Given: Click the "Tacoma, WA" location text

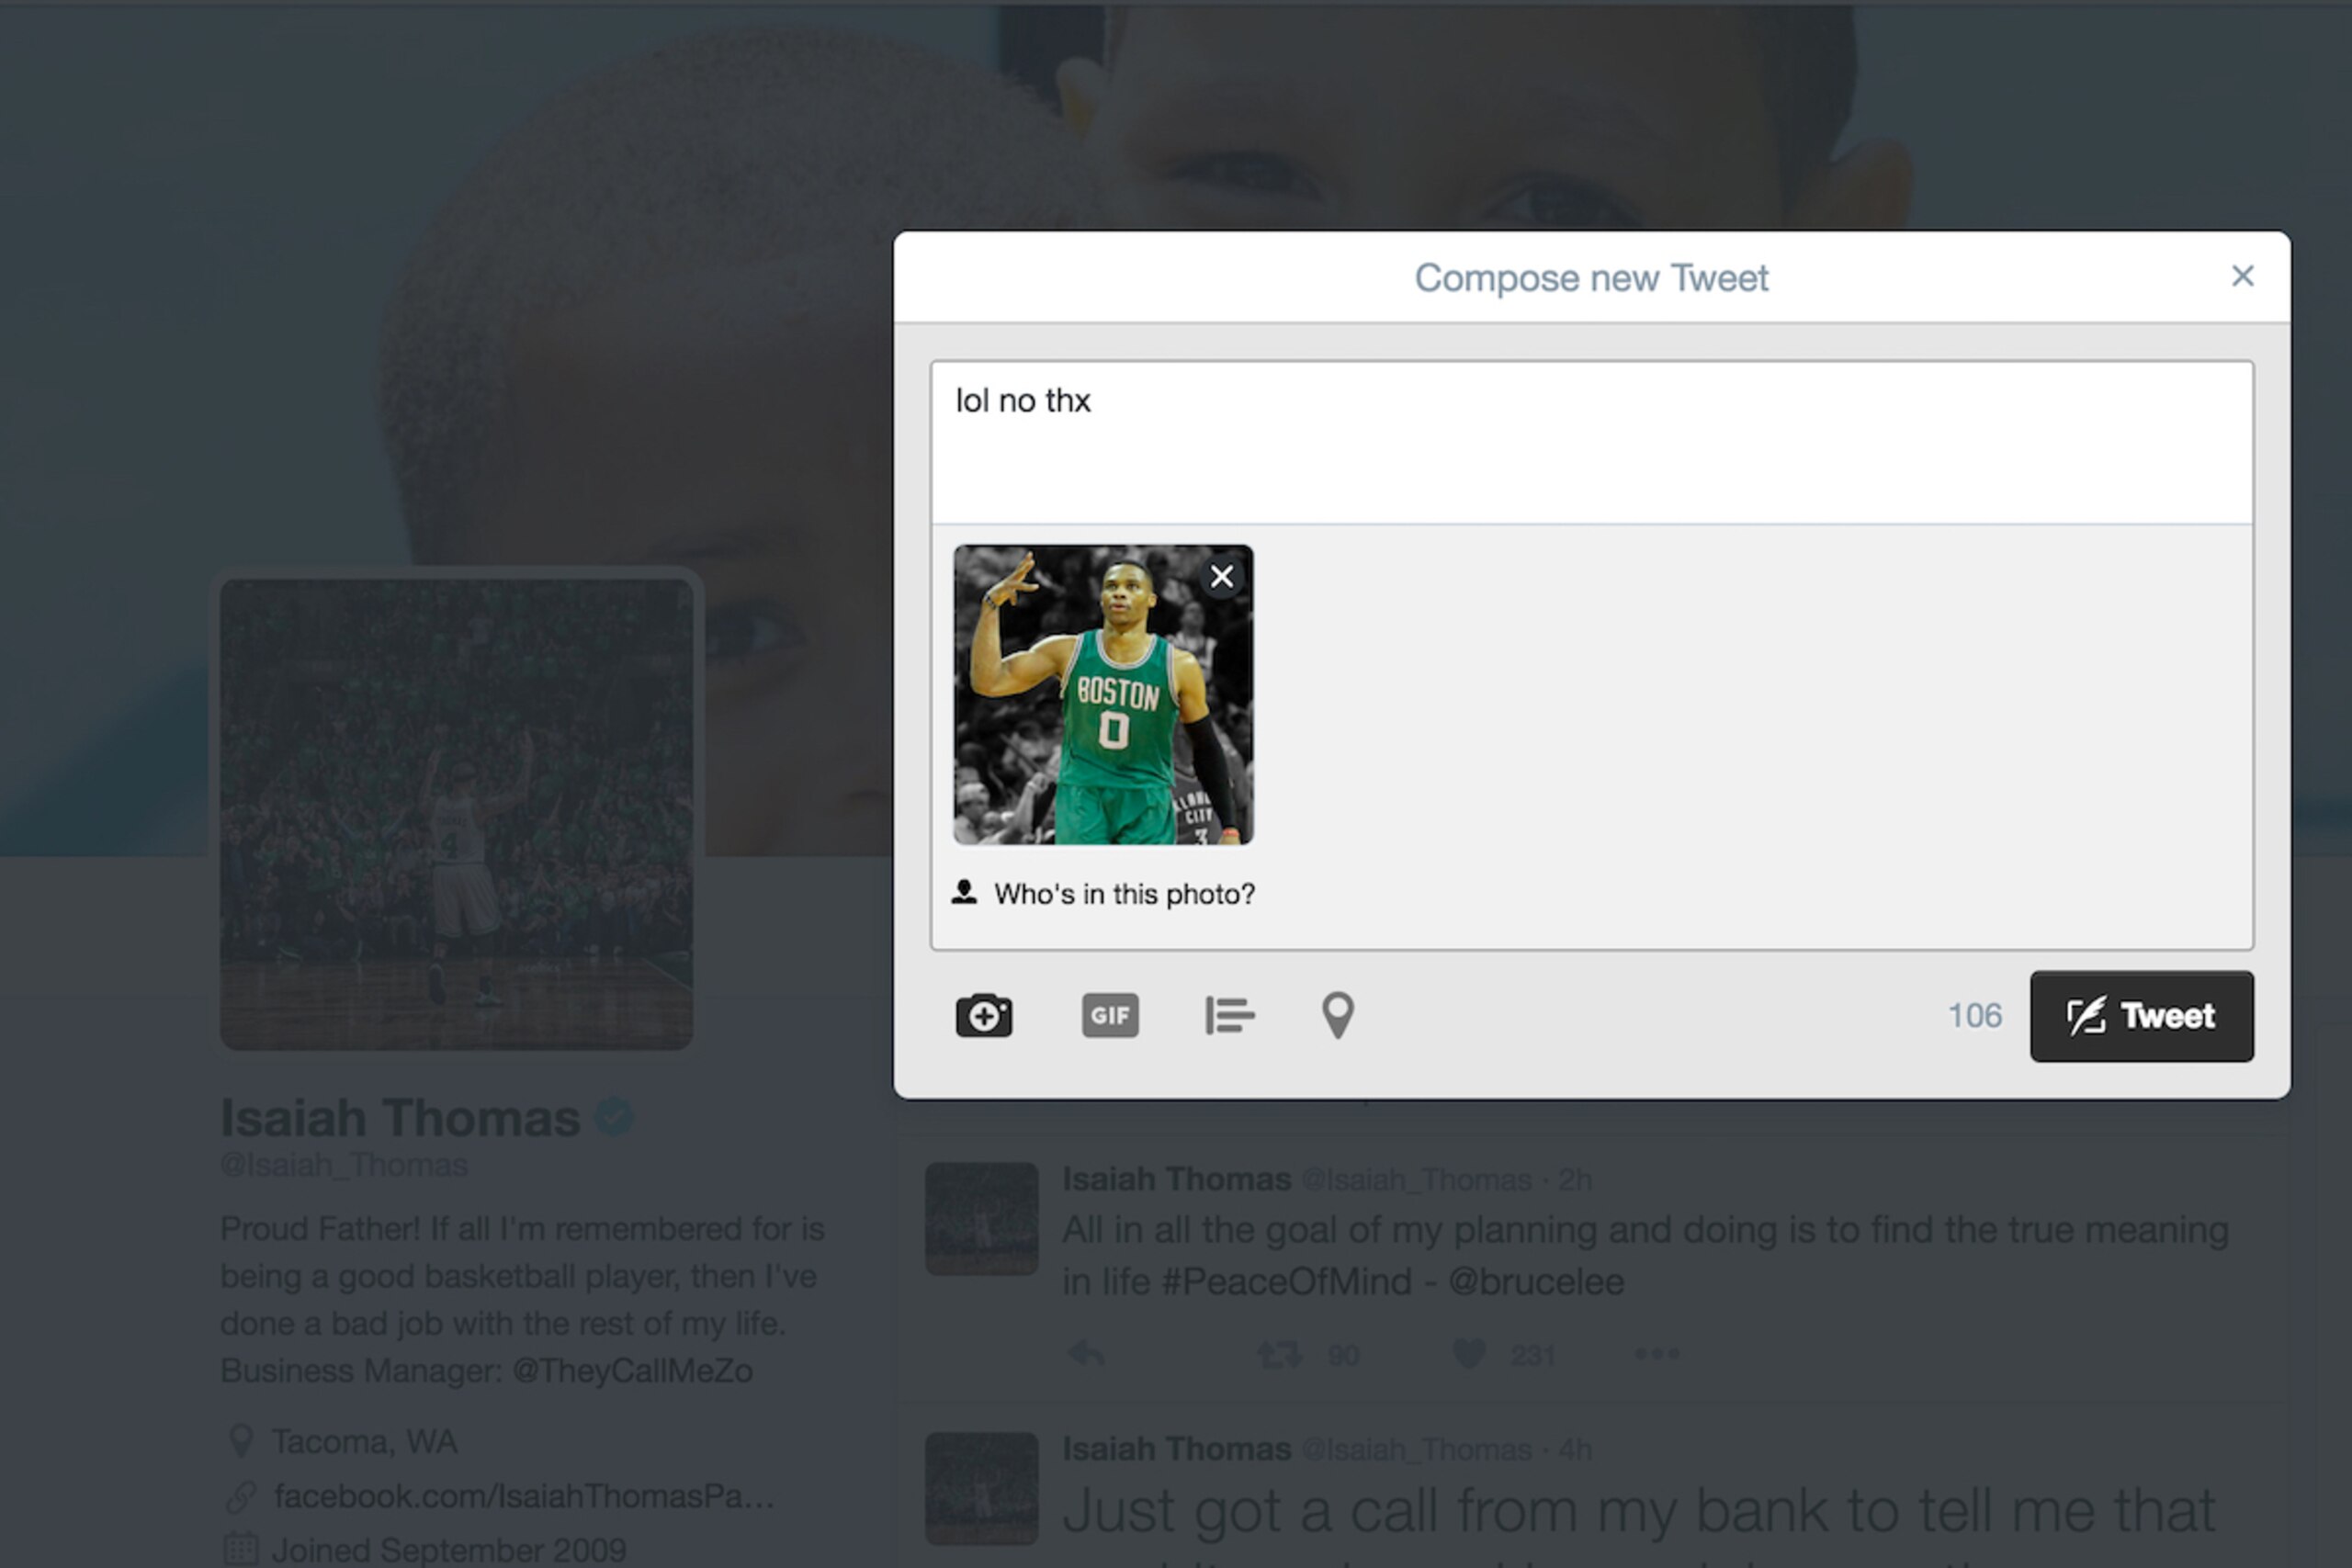Looking at the screenshot, I should (364, 1442).
